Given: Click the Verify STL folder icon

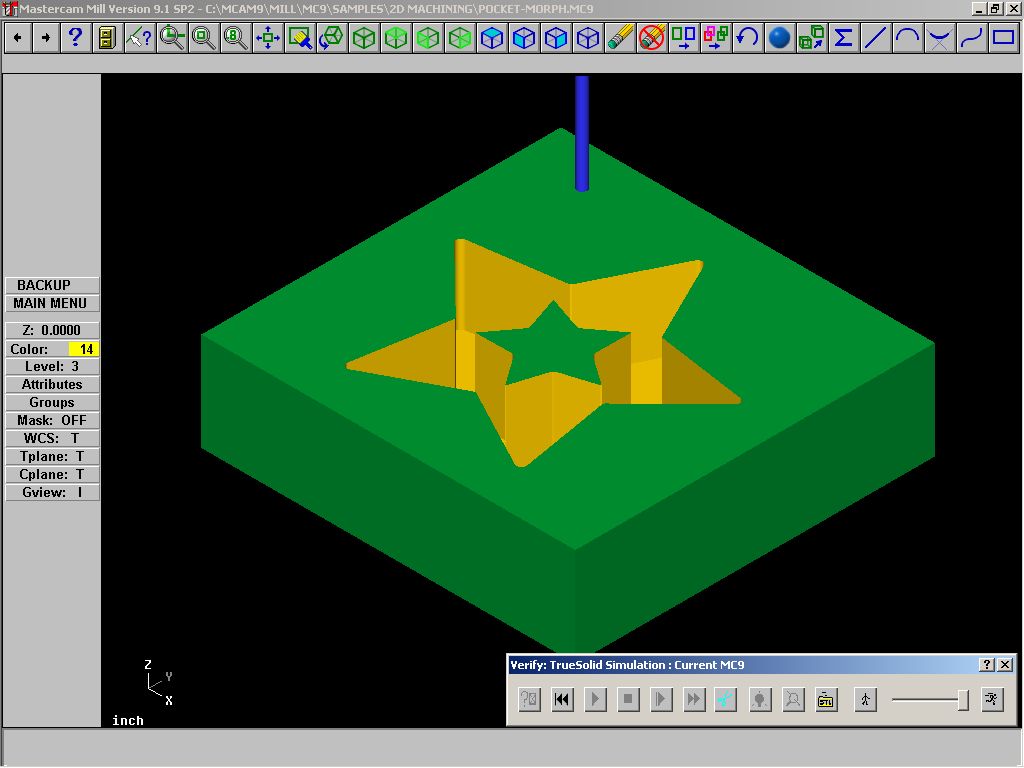Looking at the screenshot, I should coord(826,700).
